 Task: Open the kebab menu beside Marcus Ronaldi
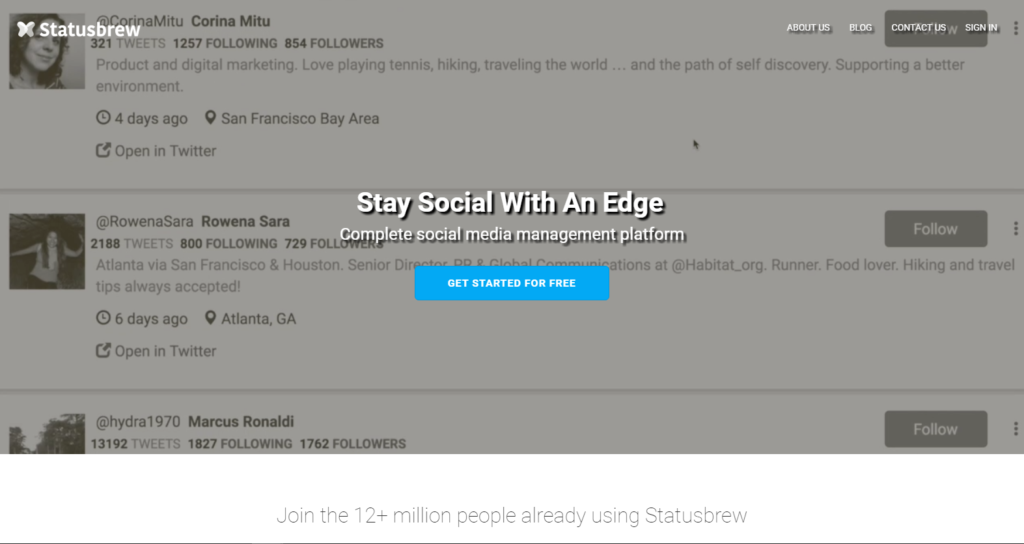(1016, 428)
